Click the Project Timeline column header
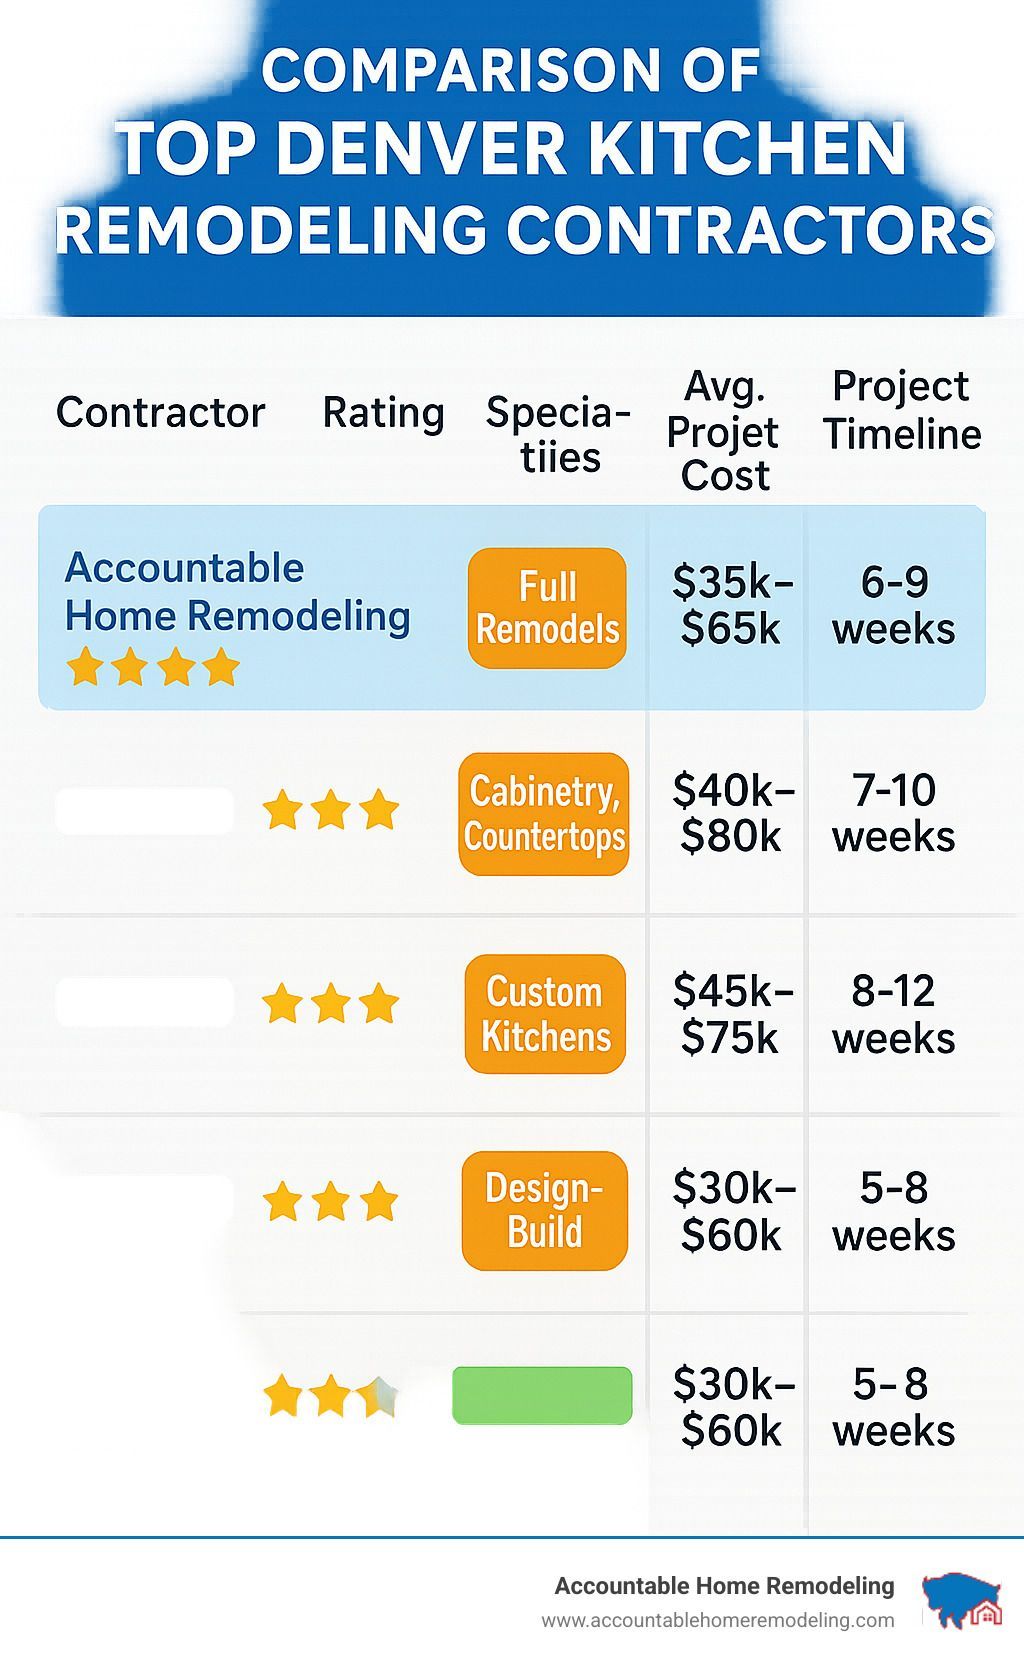The width and height of the screenshot is (1024, 1666). pyautogui.click(x=902, y=410)
